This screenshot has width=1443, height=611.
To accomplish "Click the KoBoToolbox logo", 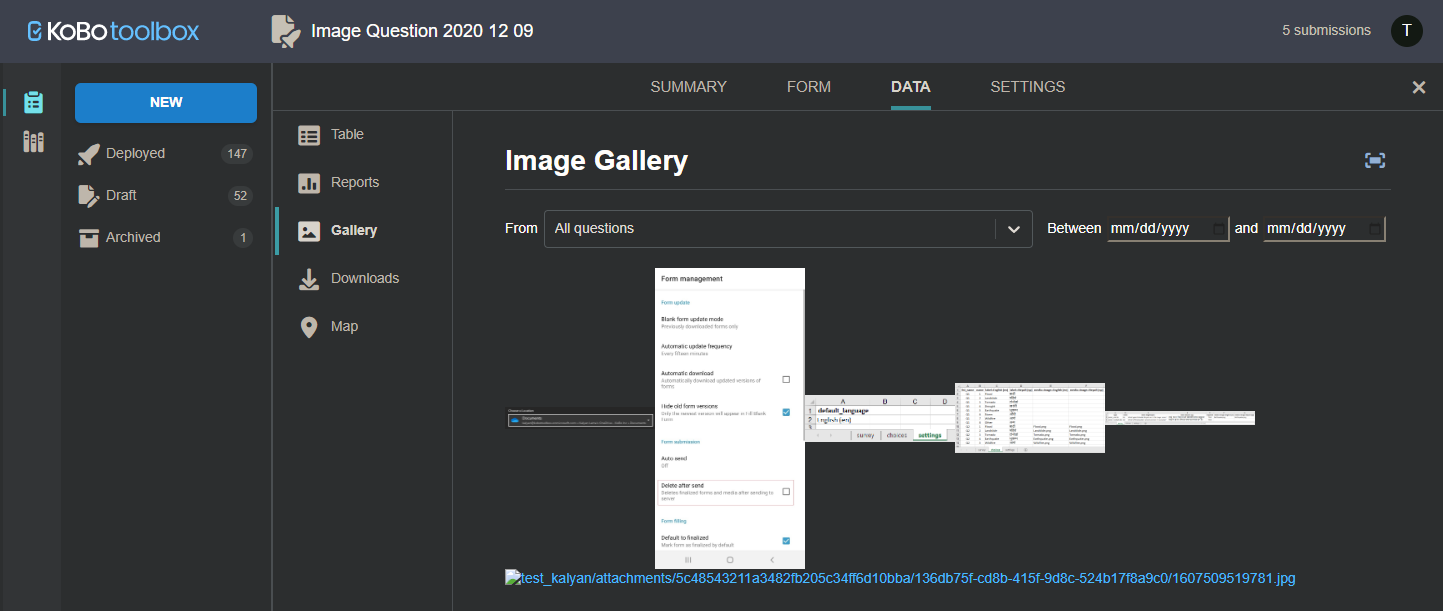I will (x=111, y=31).
